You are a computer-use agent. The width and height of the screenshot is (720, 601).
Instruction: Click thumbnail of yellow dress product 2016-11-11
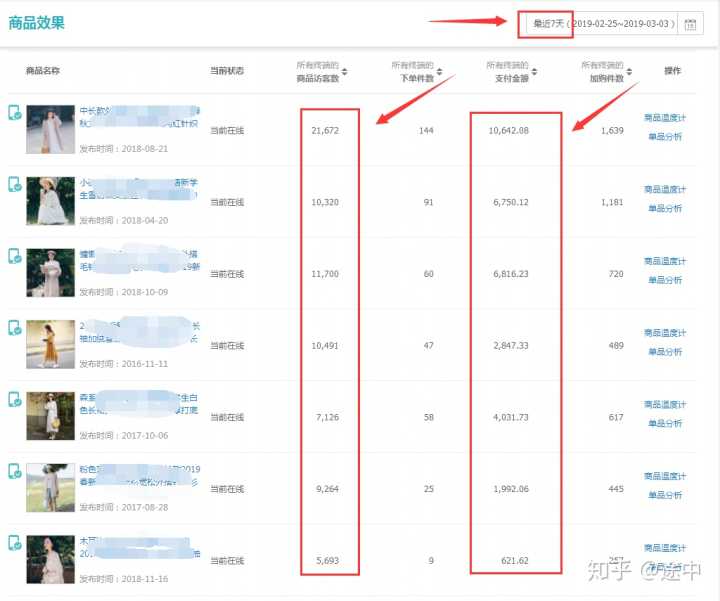tap(50, 345)
